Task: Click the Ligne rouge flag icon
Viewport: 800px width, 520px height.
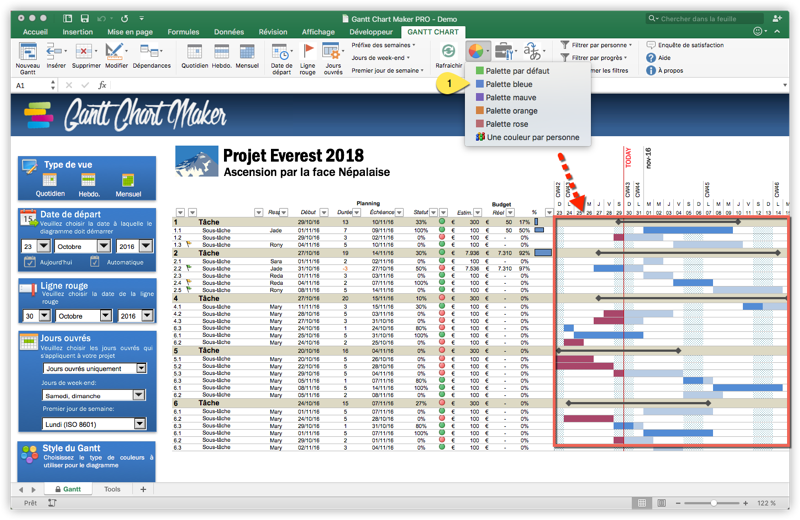Action: (x=308, y=52)
